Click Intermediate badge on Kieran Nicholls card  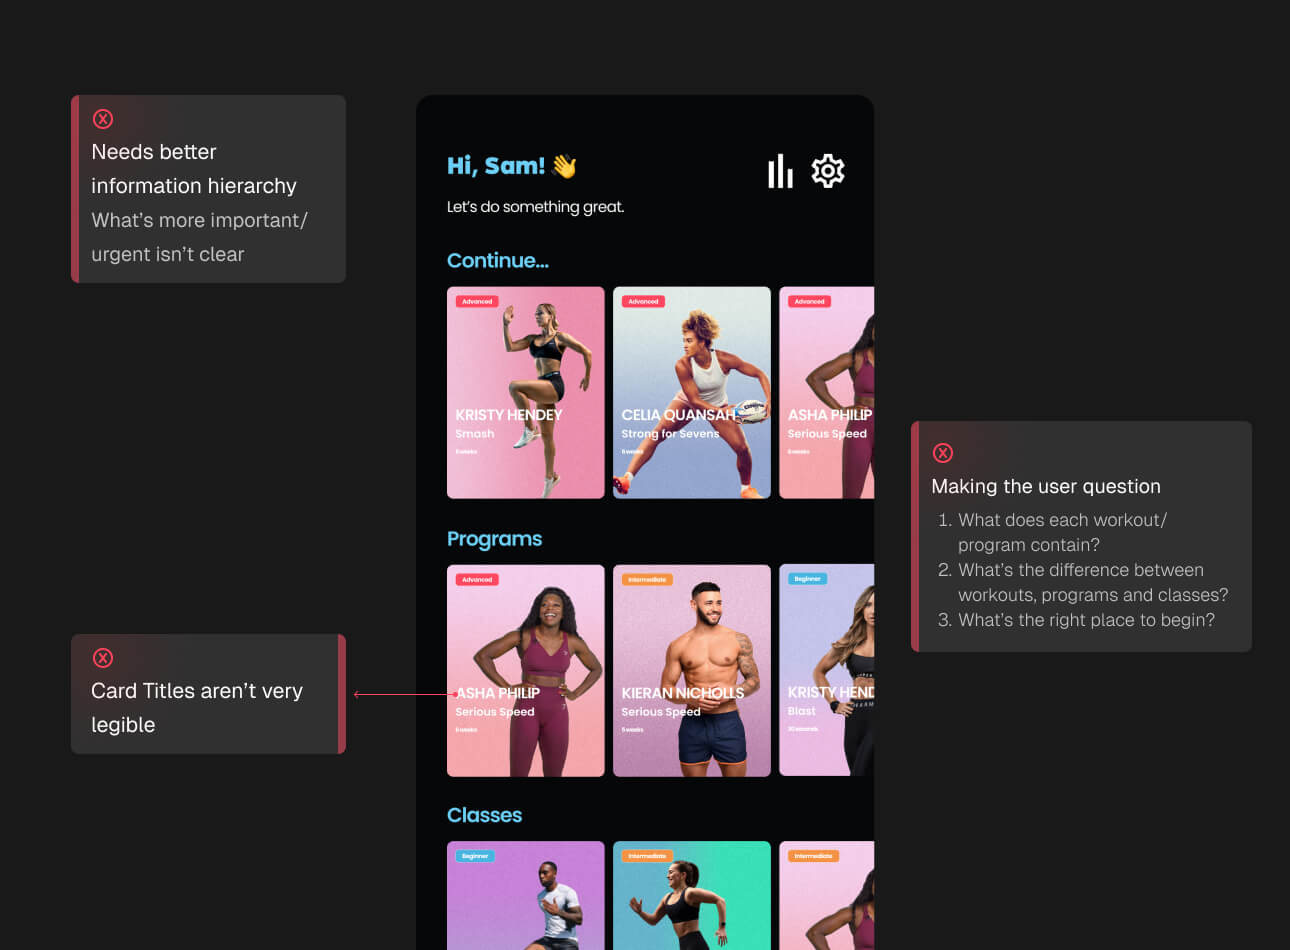(x=647, y=579)
